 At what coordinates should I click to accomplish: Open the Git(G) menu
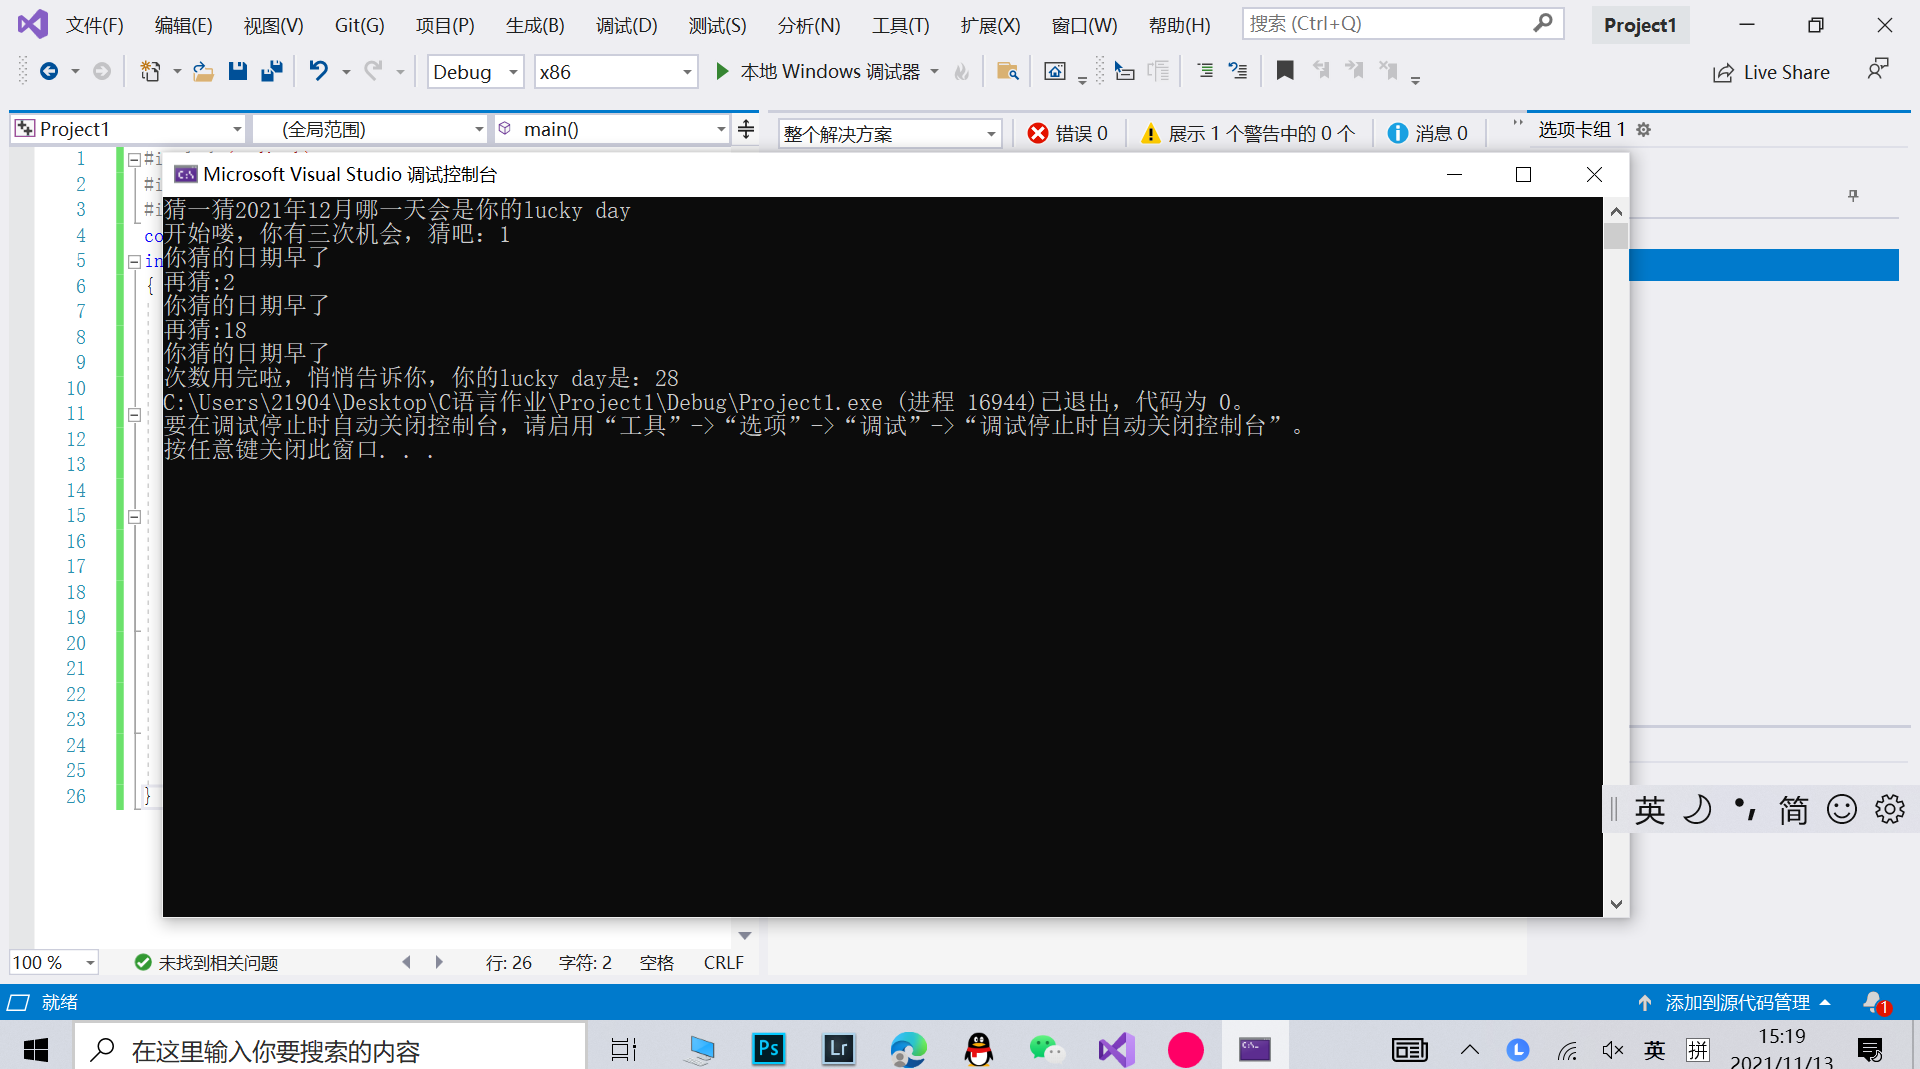click(360, 25)
